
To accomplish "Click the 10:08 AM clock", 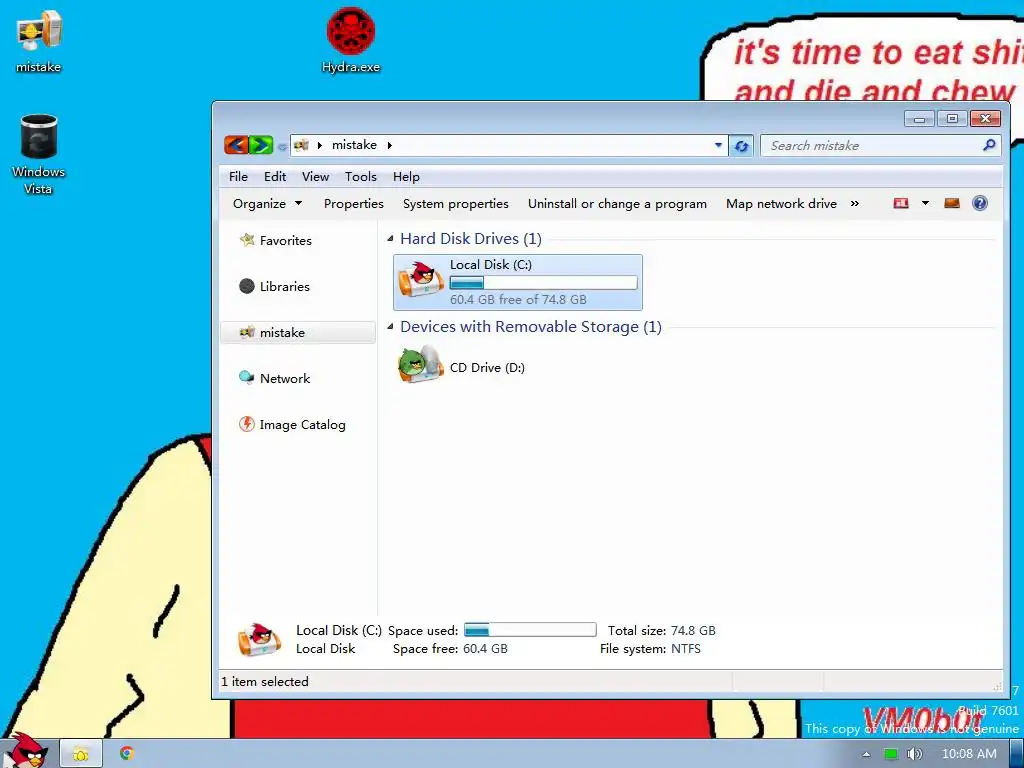I will (x=969, y=754).
